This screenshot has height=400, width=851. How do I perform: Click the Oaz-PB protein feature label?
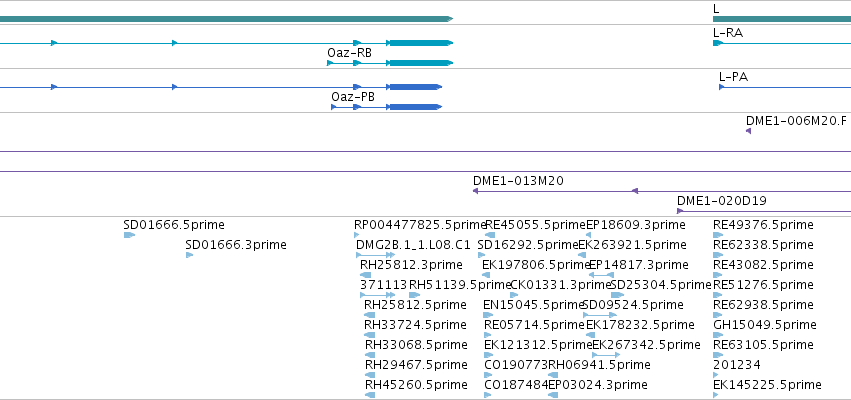pos(353,97)
